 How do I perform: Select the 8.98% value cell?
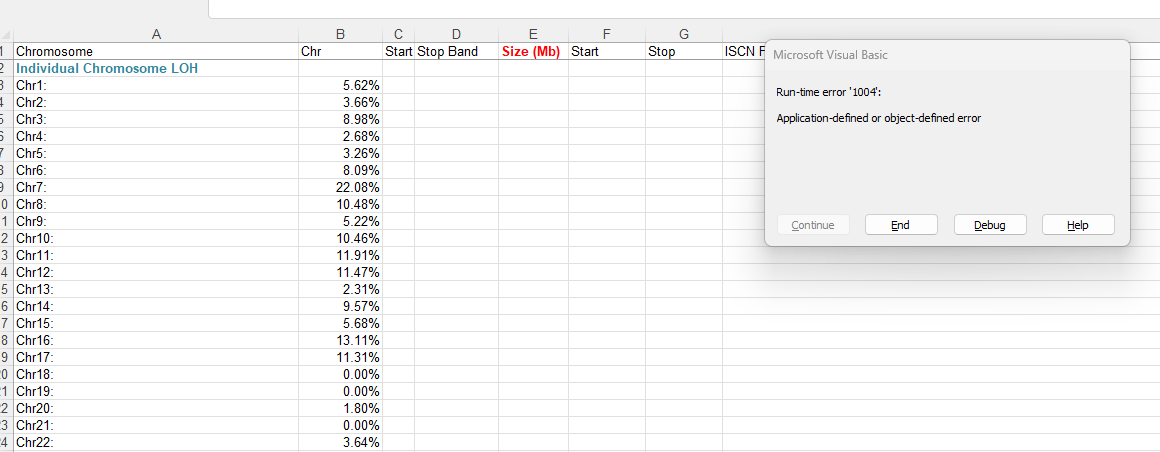point(340,119)
